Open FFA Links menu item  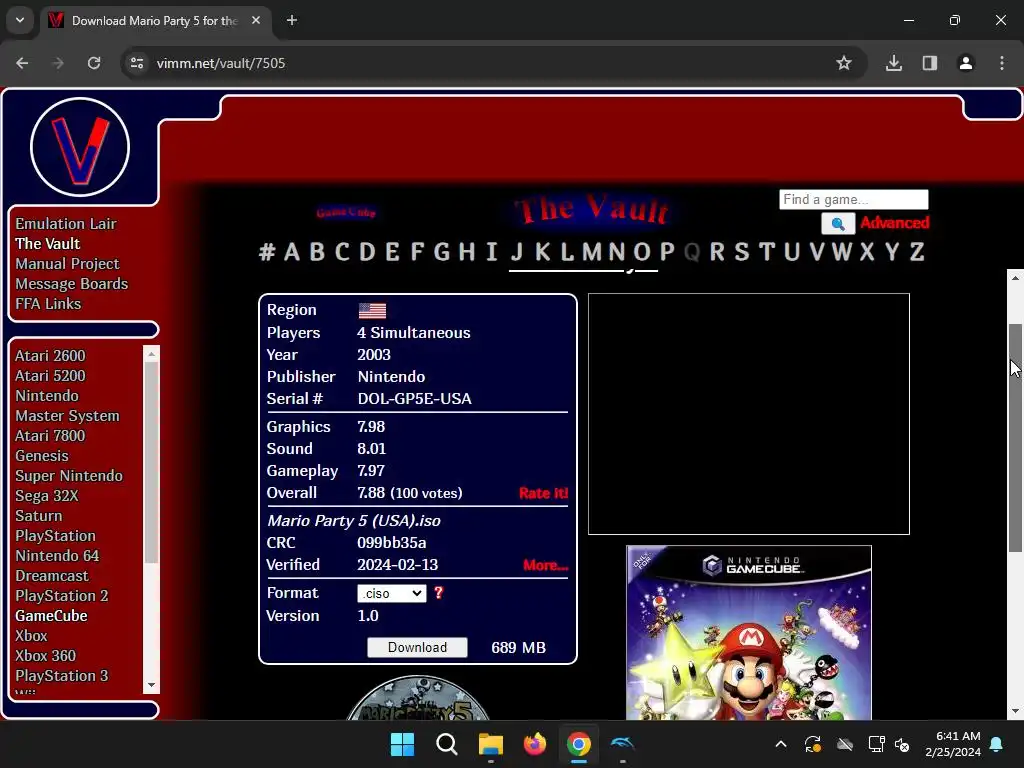[48, 304]
